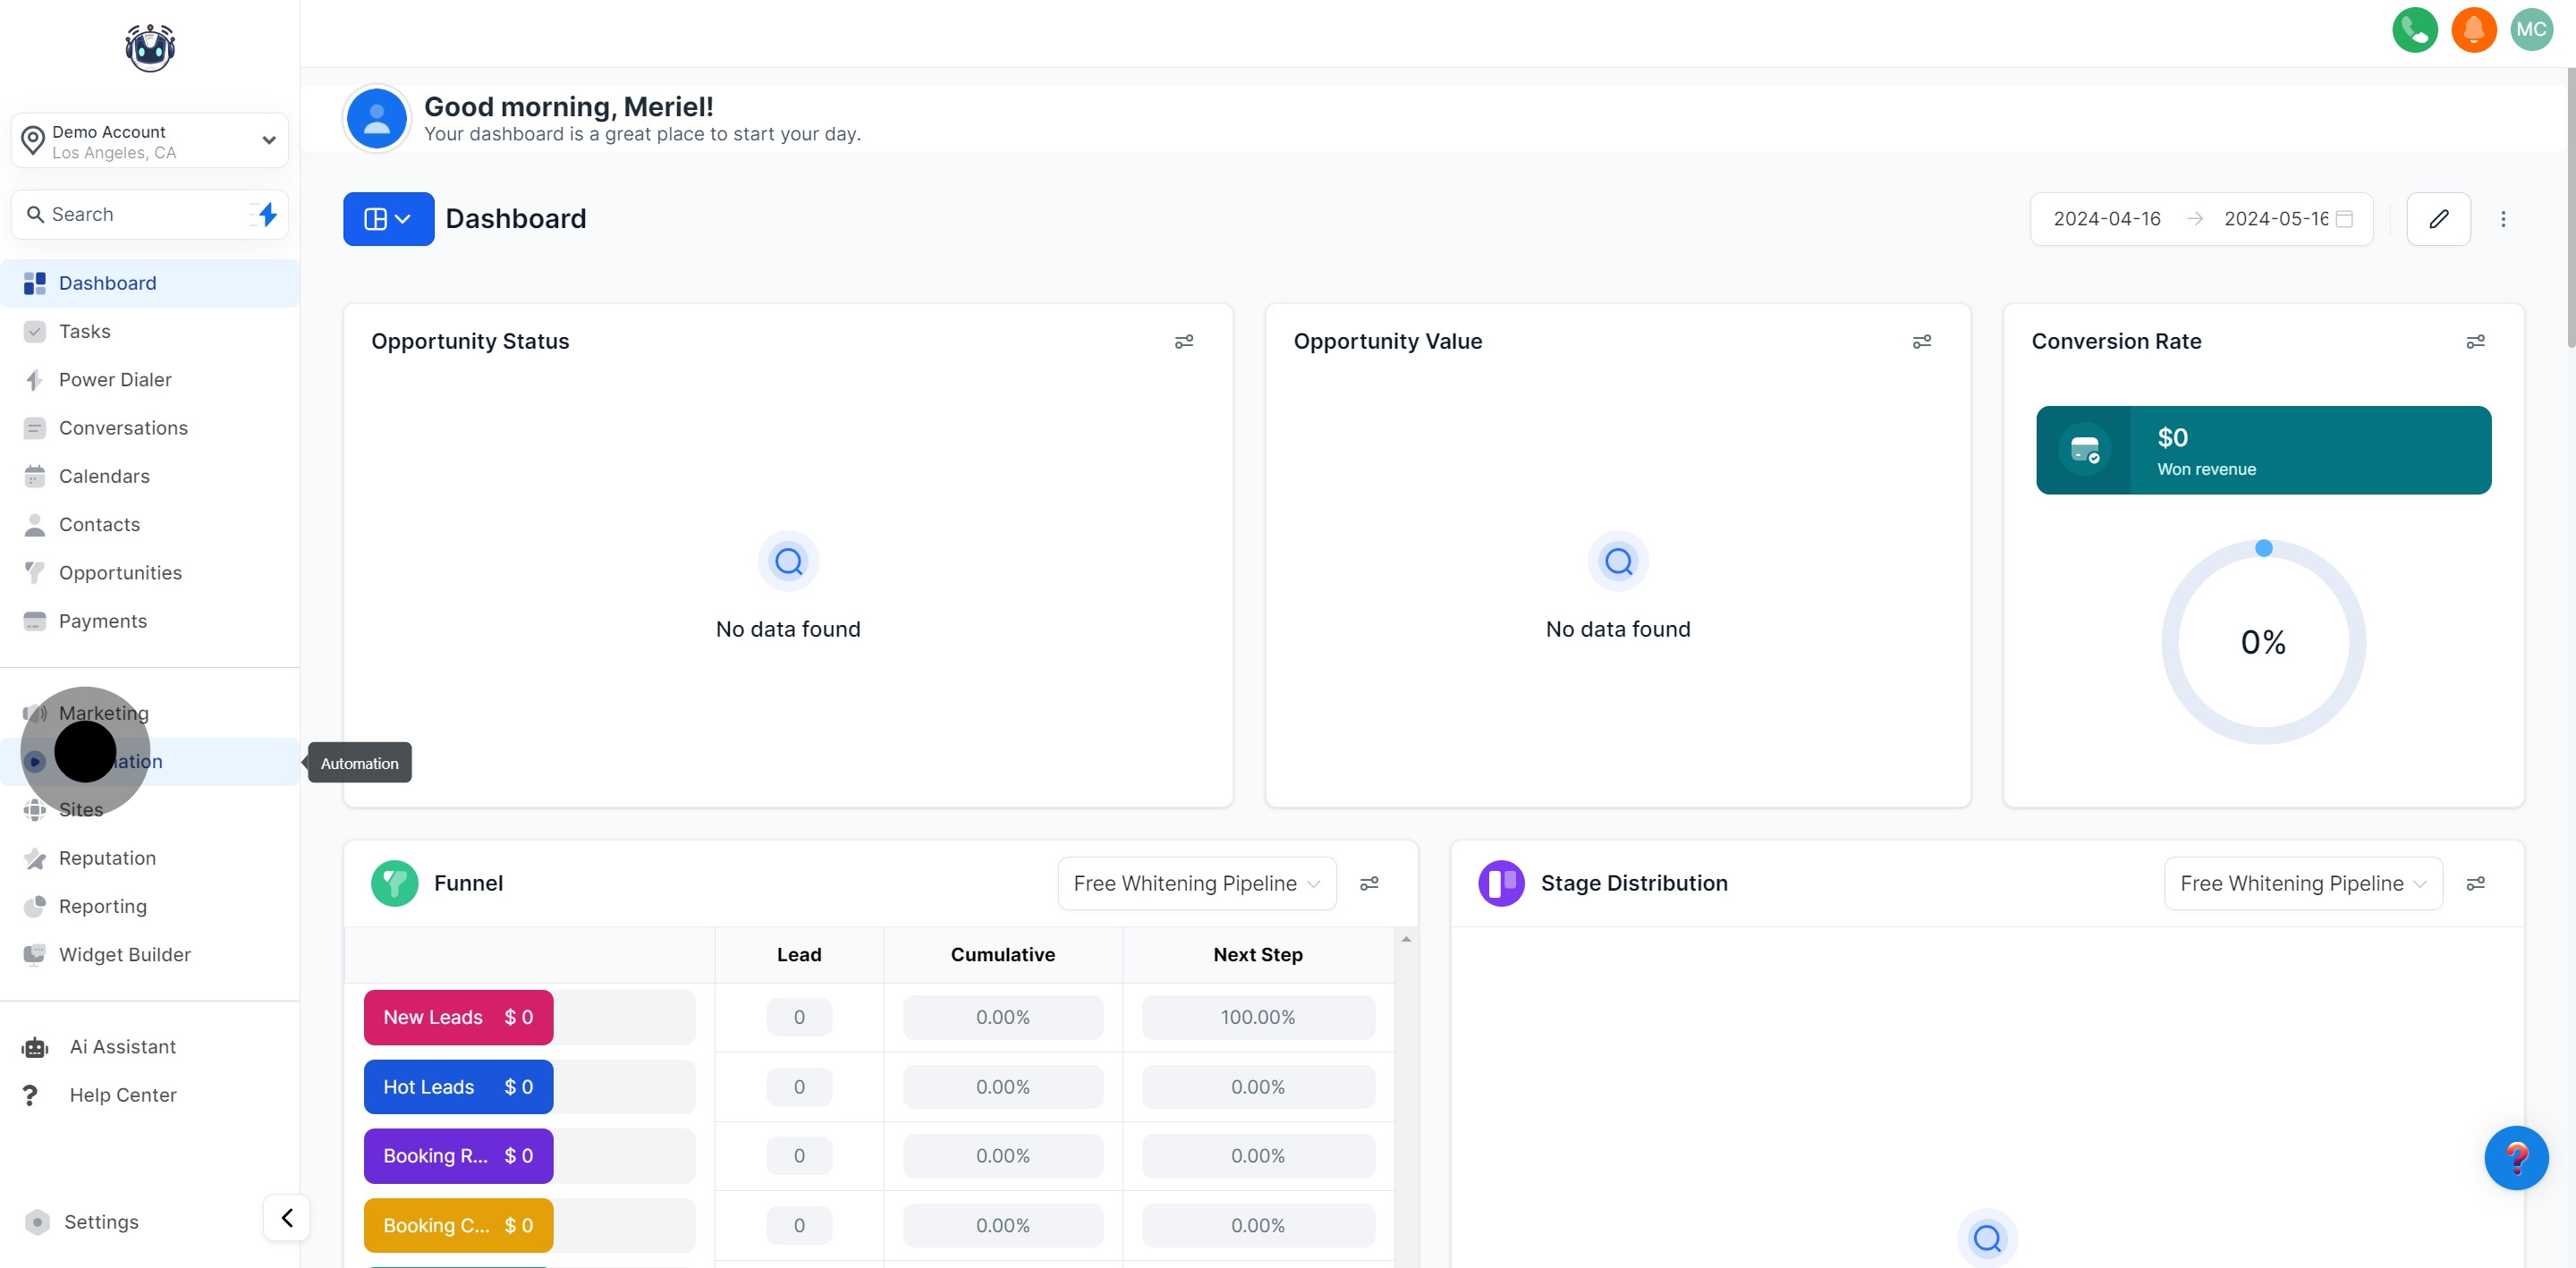Click the pencil edit dashboard icon
The height and width of the screenshot is (1268, 2576).
pyautogui.click(x=2438, y=219)
